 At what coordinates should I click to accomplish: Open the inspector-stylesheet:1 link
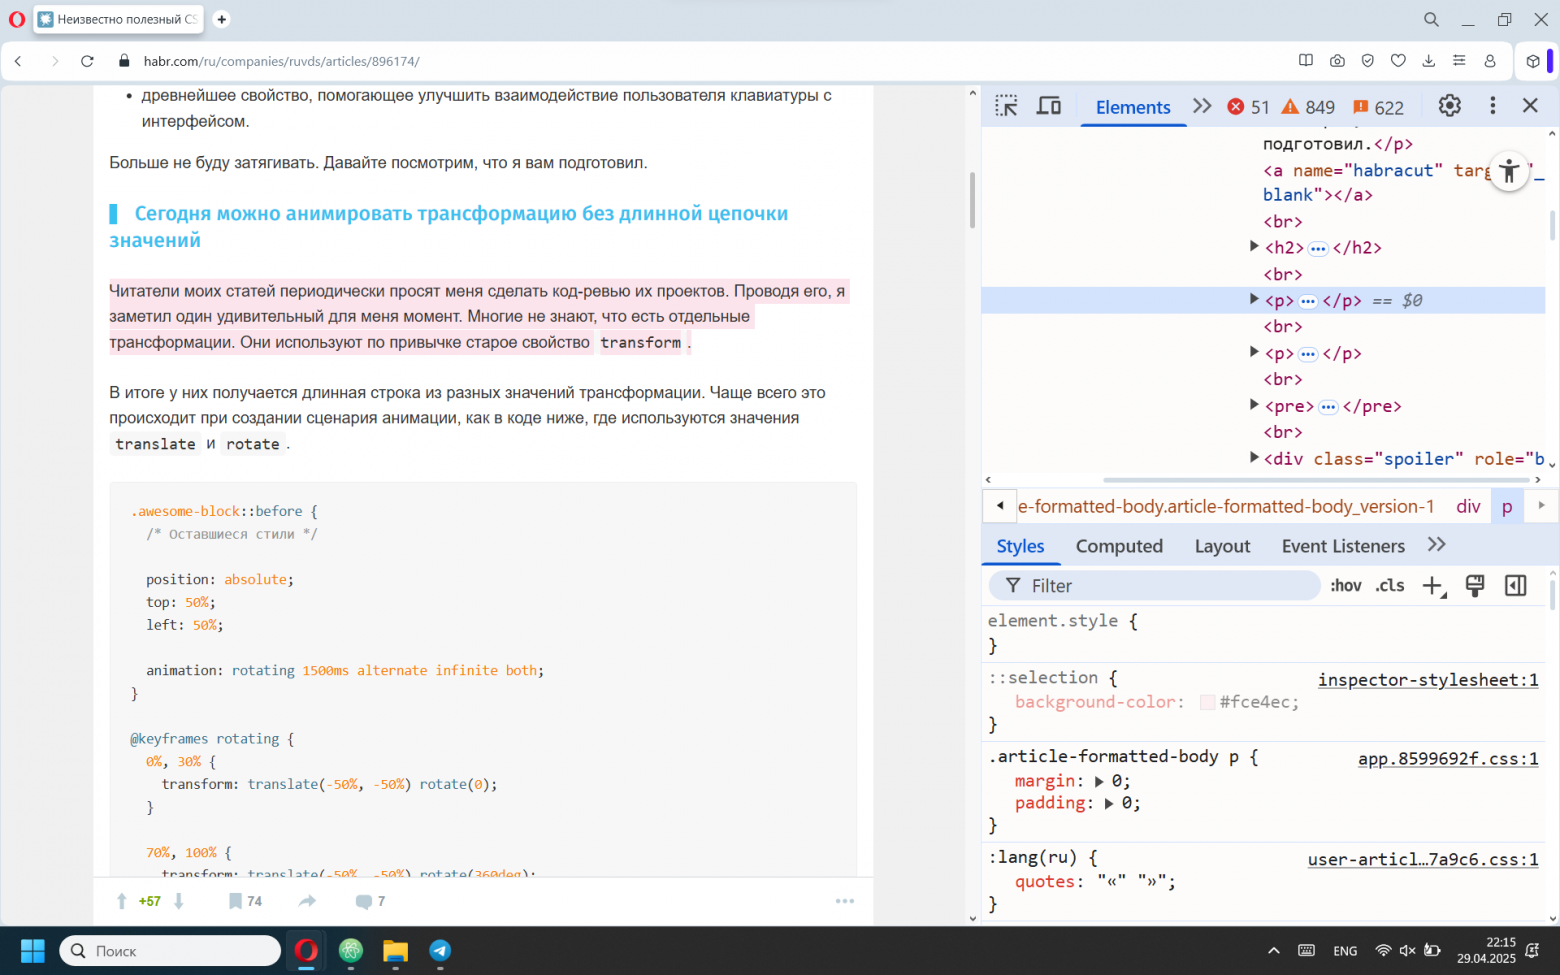coord(1427,680)
